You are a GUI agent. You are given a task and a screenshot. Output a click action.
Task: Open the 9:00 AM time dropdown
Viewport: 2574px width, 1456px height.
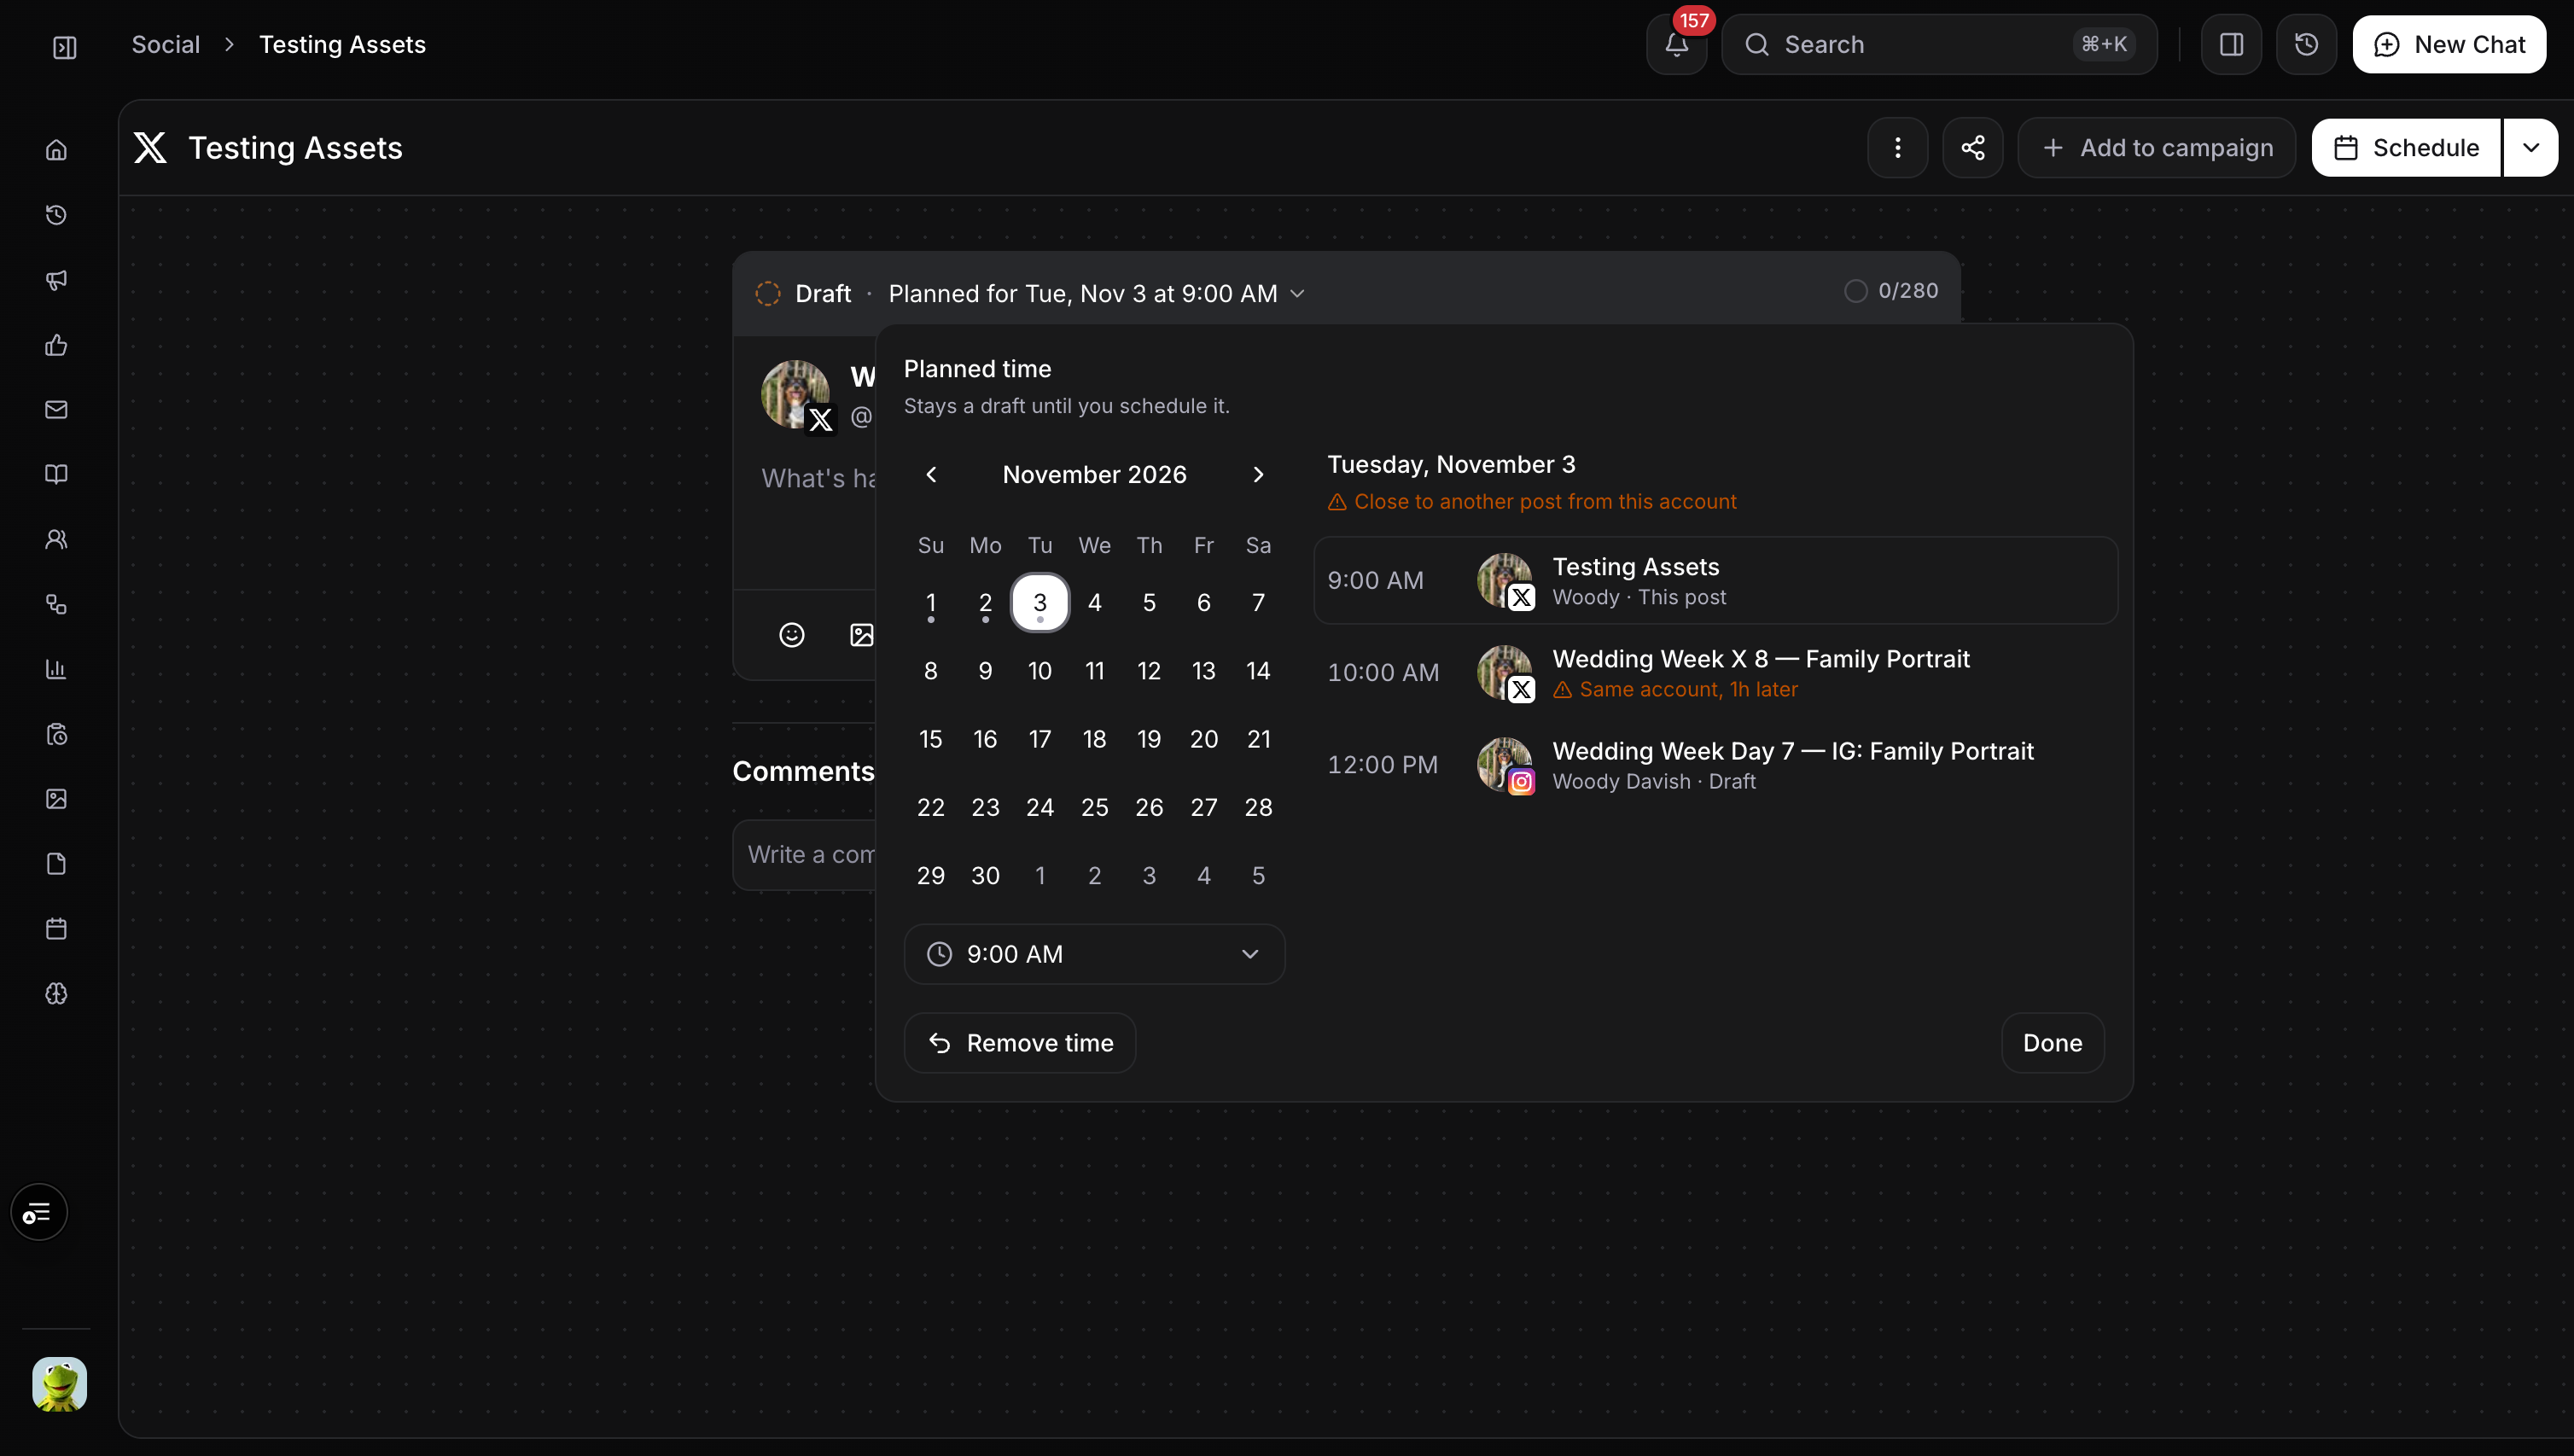click(1094, 954)
